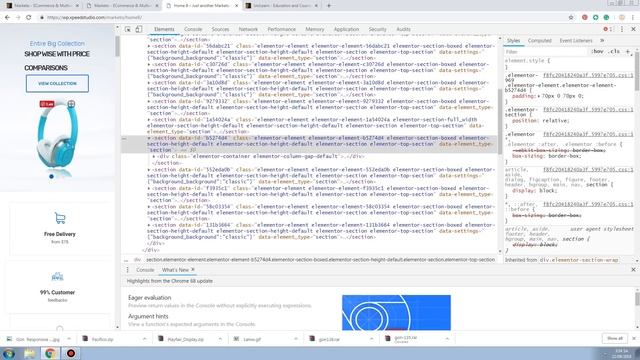Expand the section with data-id f3935c1
Viewport: 640px width, 360px height.
pos(149,188)
